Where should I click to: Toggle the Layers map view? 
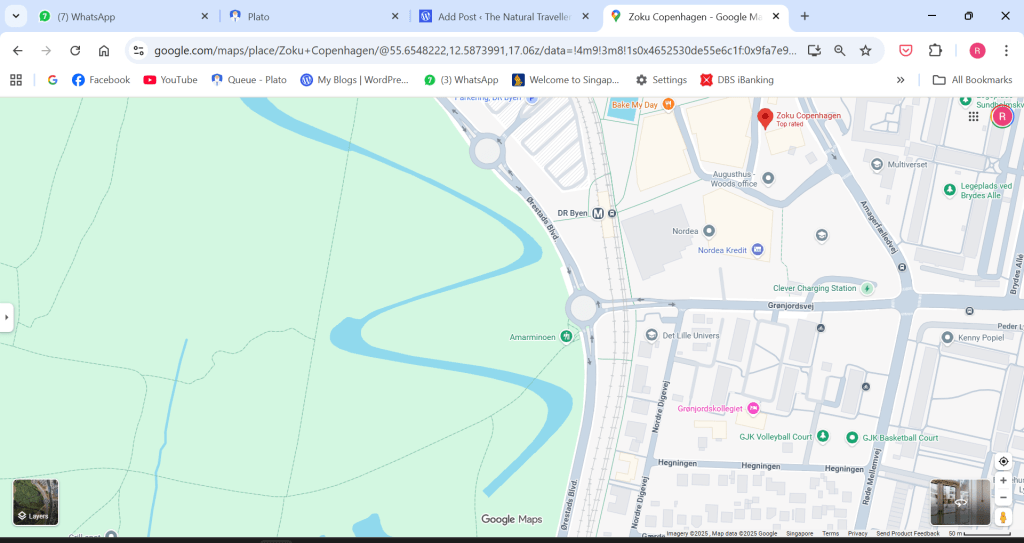pos(35,502)
